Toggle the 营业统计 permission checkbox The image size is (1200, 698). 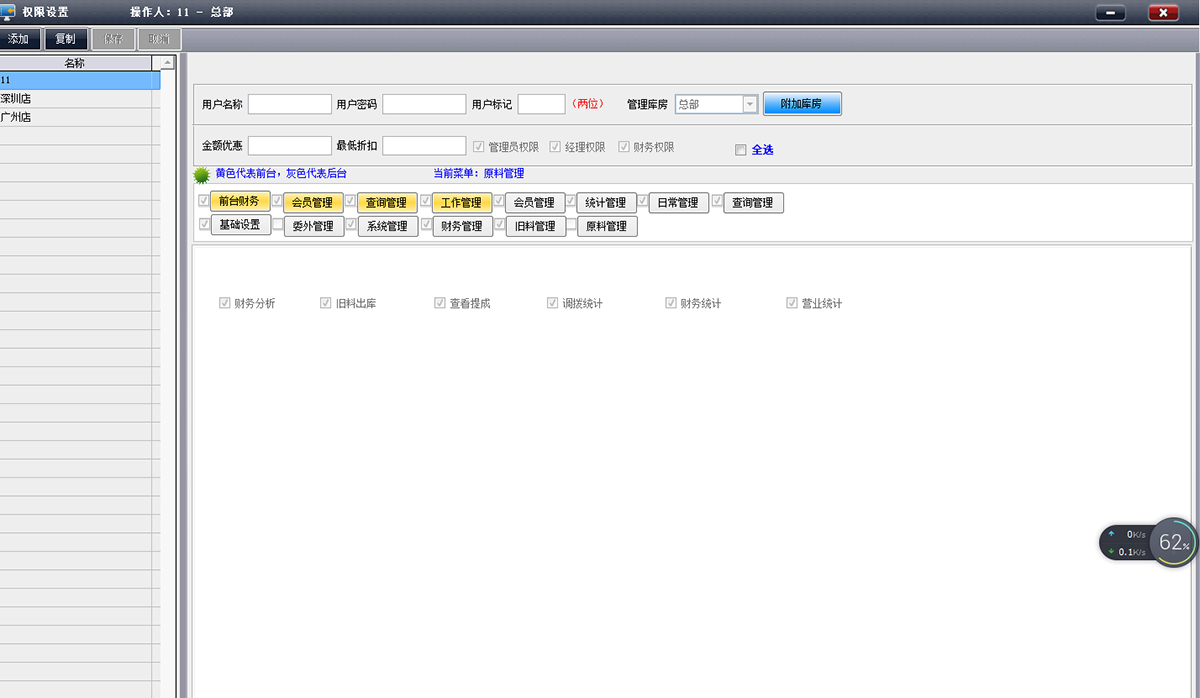coord(792,303)
